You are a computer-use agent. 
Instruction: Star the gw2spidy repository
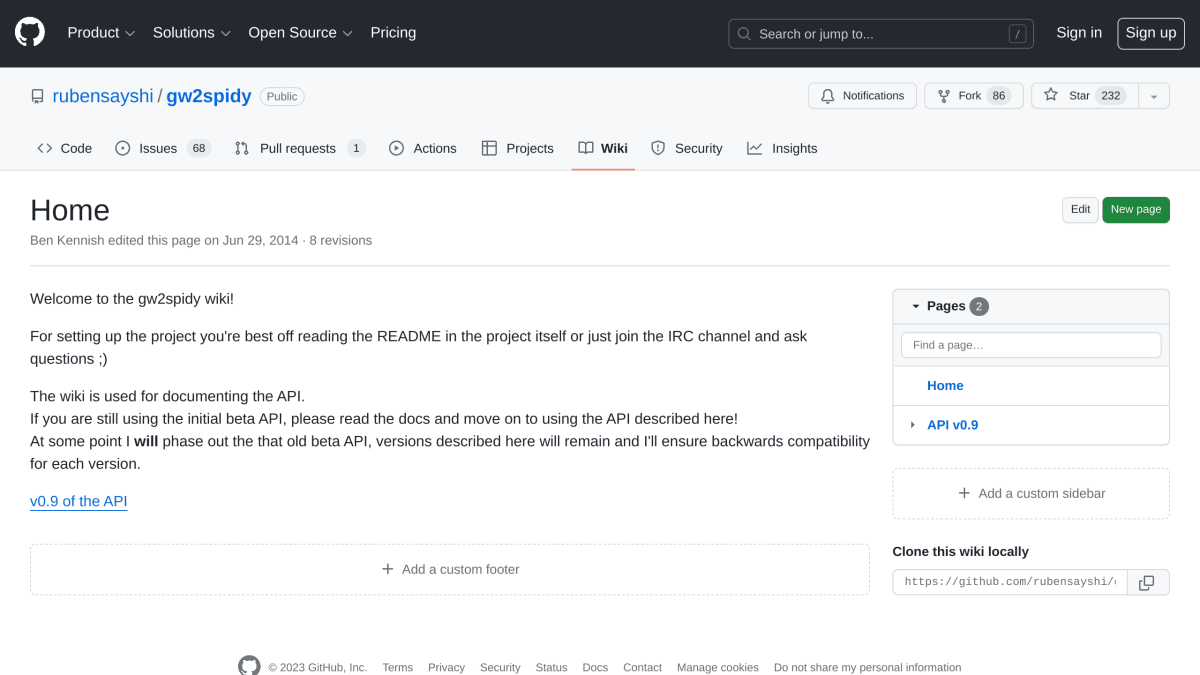[1085, 96]
